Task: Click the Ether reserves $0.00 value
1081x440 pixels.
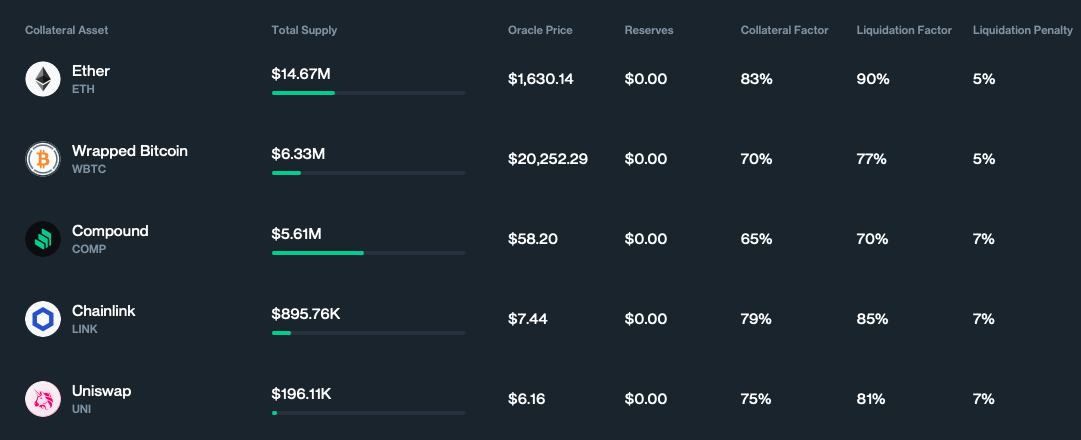Action: (x=646, y=79)
